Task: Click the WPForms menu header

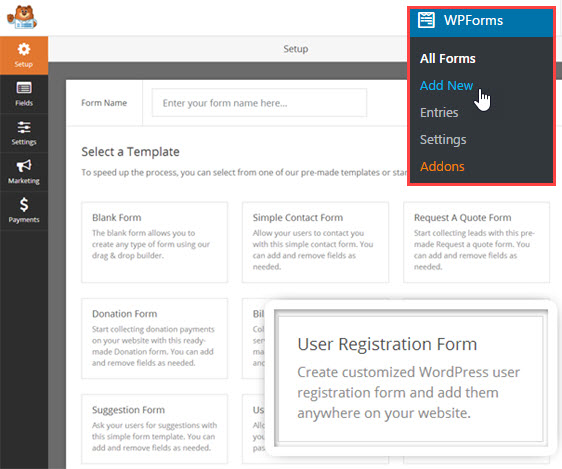Action: 482,22
